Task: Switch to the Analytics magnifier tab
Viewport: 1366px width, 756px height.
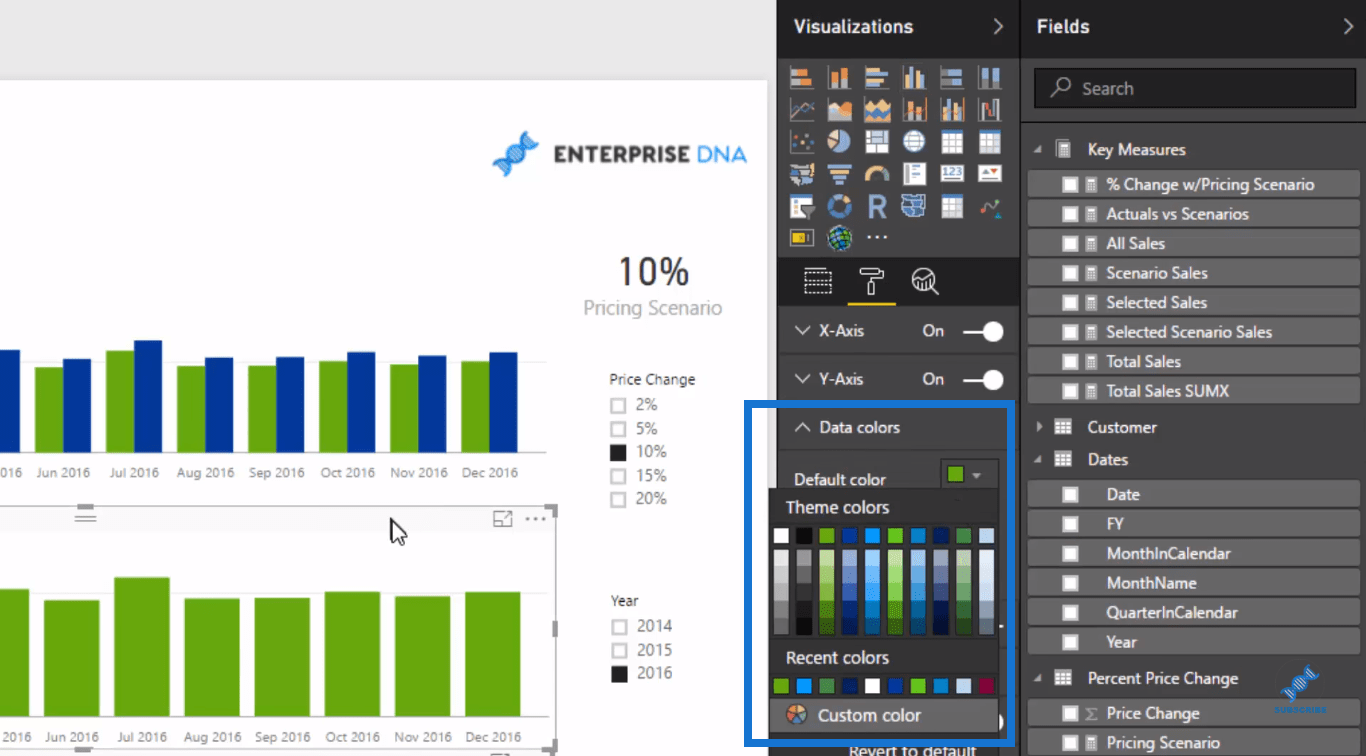Action: click(925, 282)
